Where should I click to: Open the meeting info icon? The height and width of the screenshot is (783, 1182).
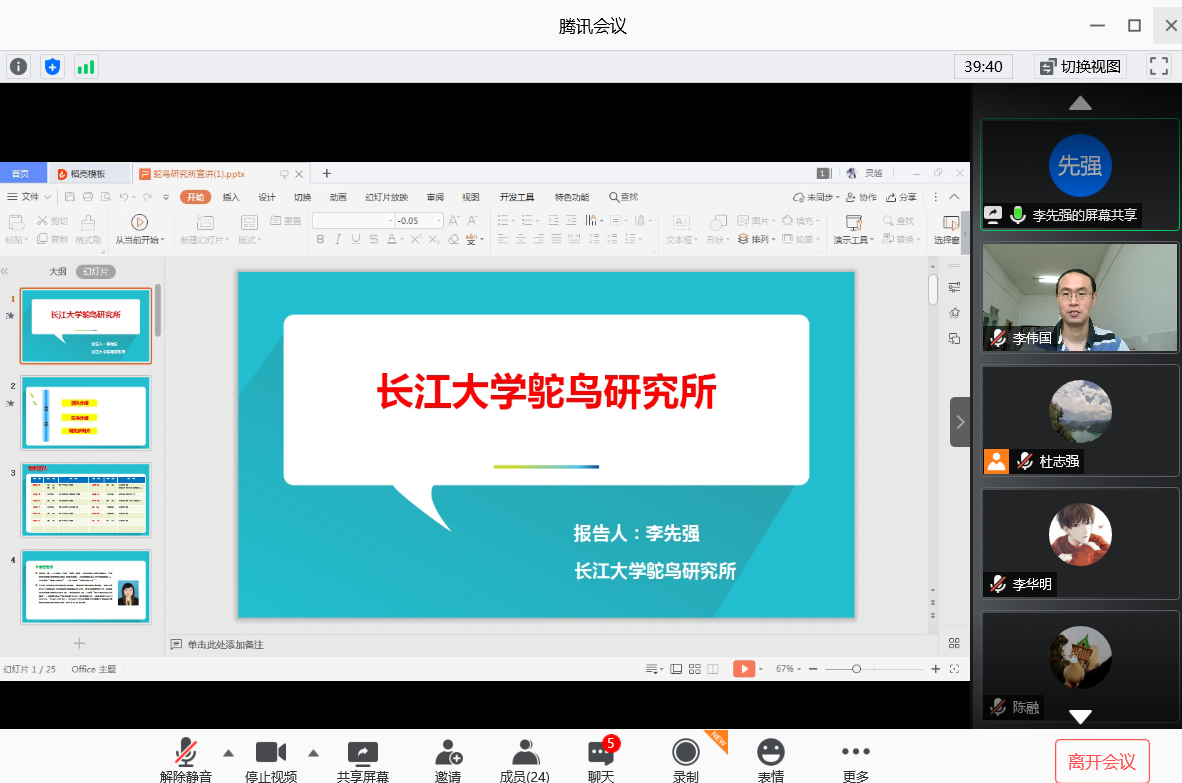coord(19,67)
